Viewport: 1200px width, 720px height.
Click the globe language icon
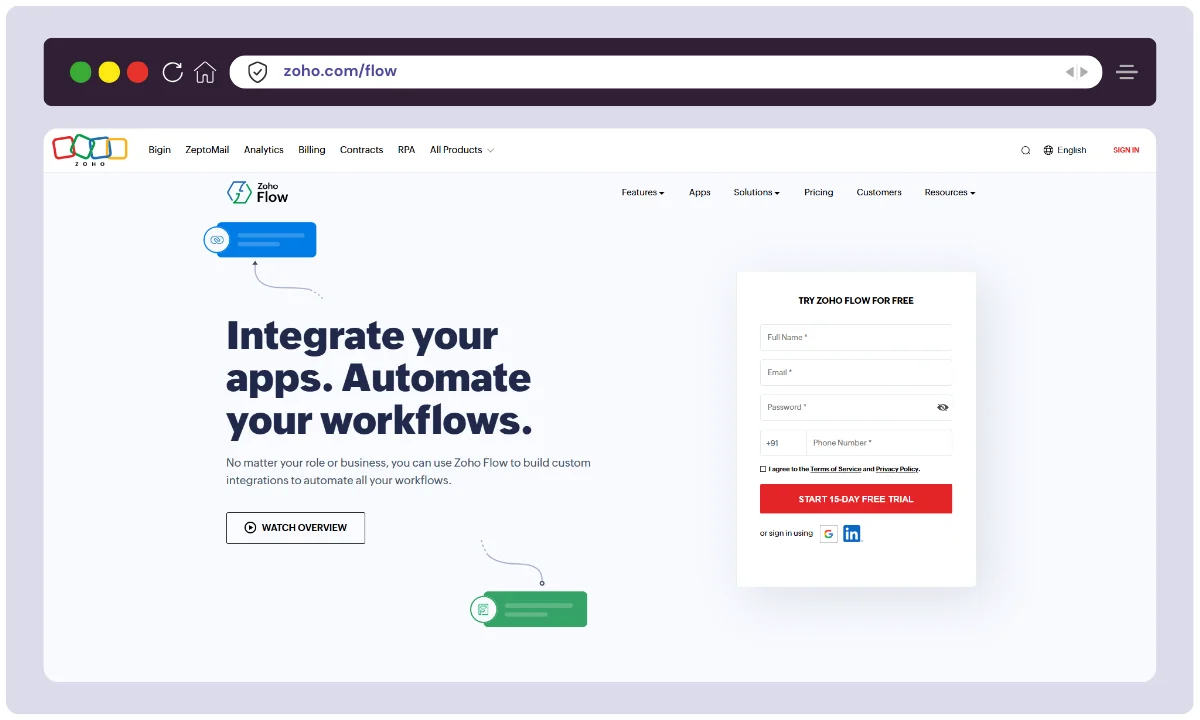coord(1048,150)
